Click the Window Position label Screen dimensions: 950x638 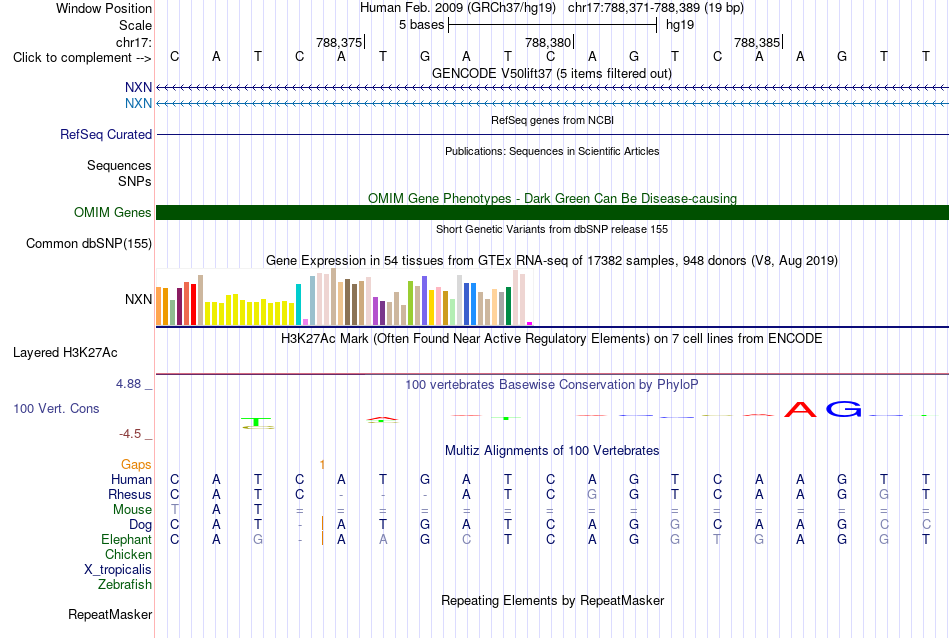point(104,8)
